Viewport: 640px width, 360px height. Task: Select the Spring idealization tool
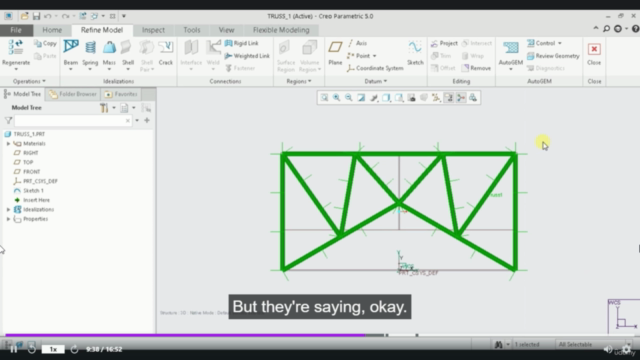click(90, 53)
